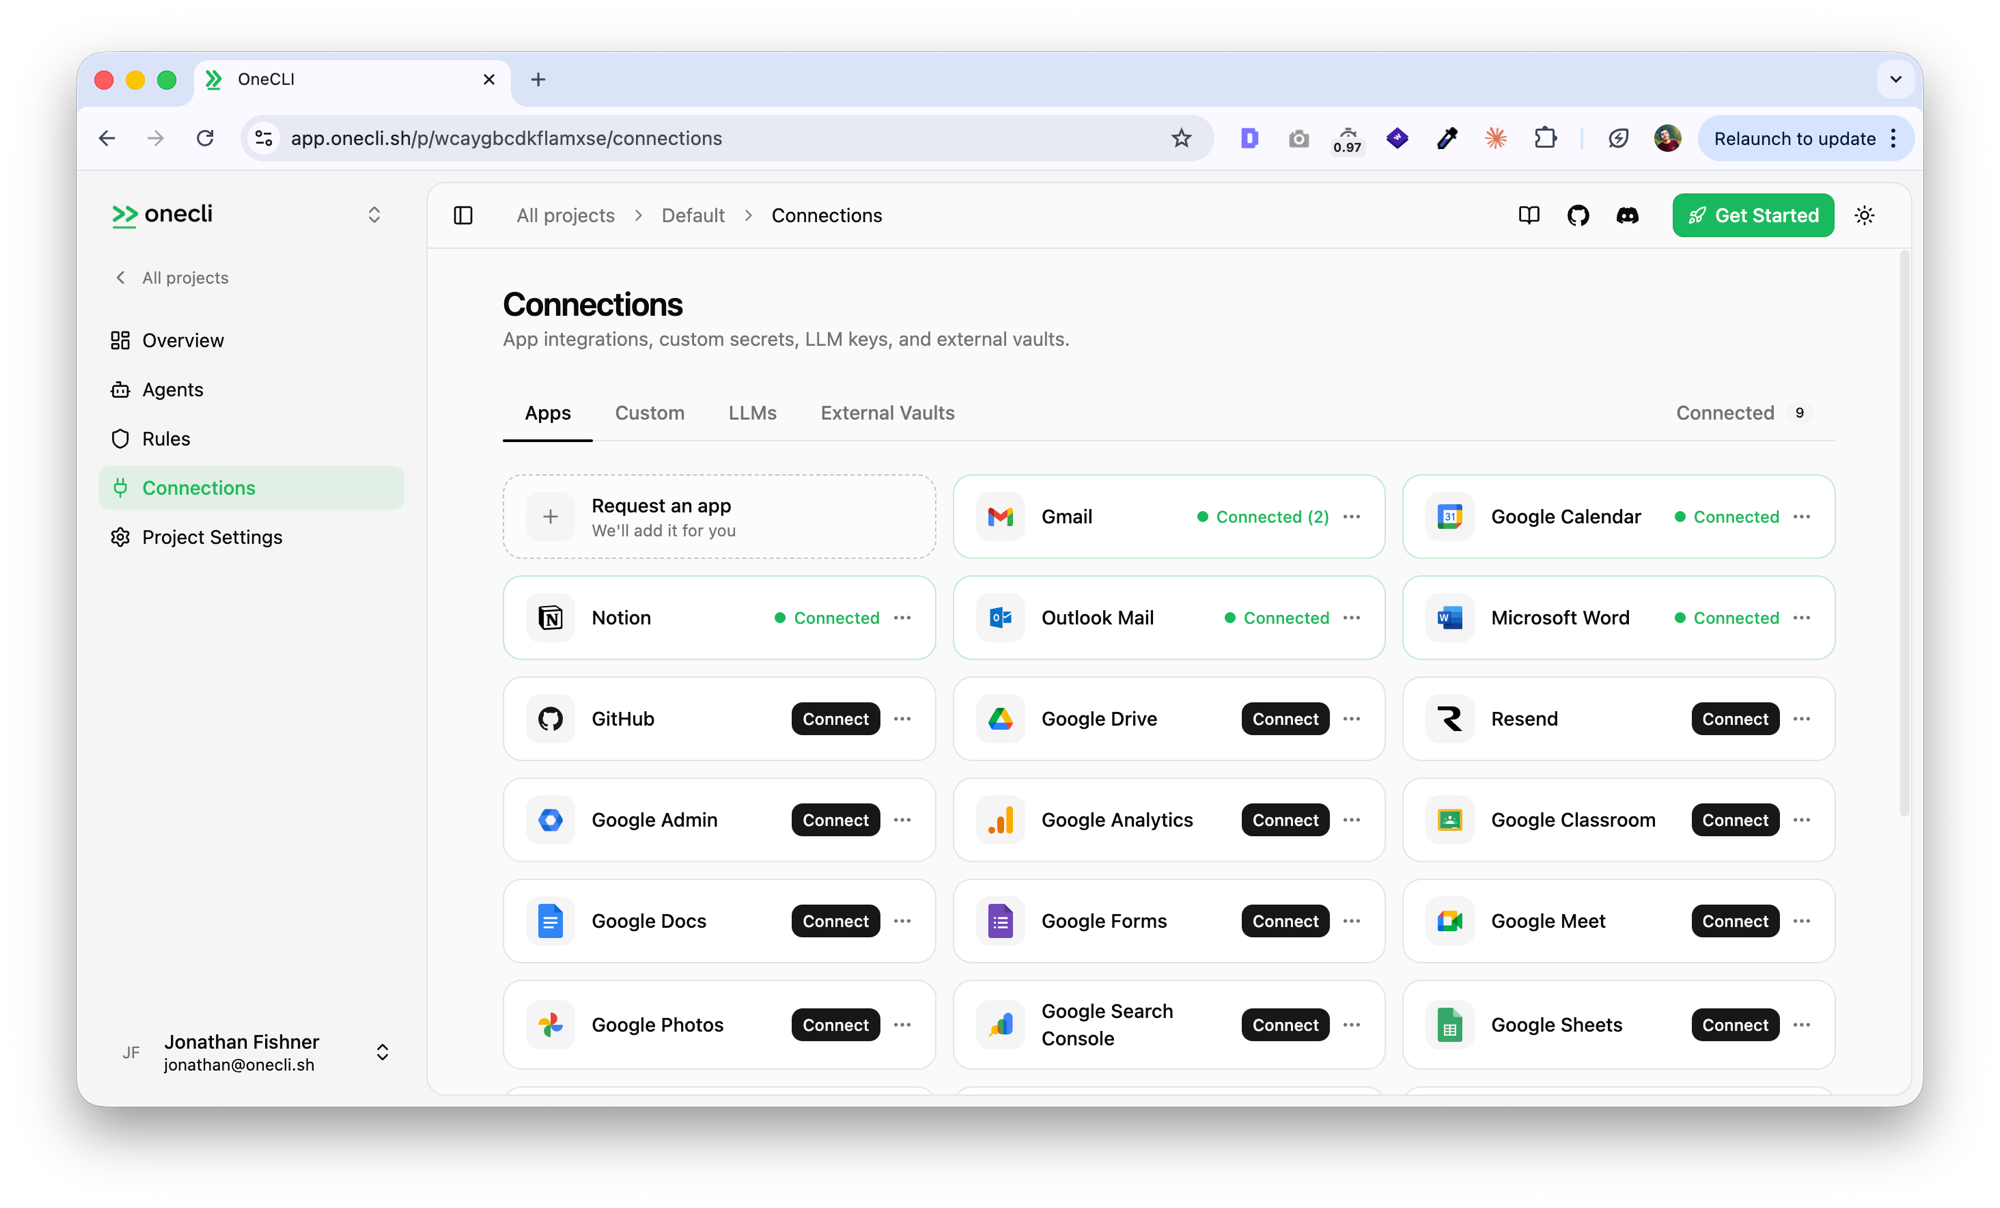The image size is (2000, 1208).
Task: Connect the Google Meet app
Action: (x=1735, y=921)
